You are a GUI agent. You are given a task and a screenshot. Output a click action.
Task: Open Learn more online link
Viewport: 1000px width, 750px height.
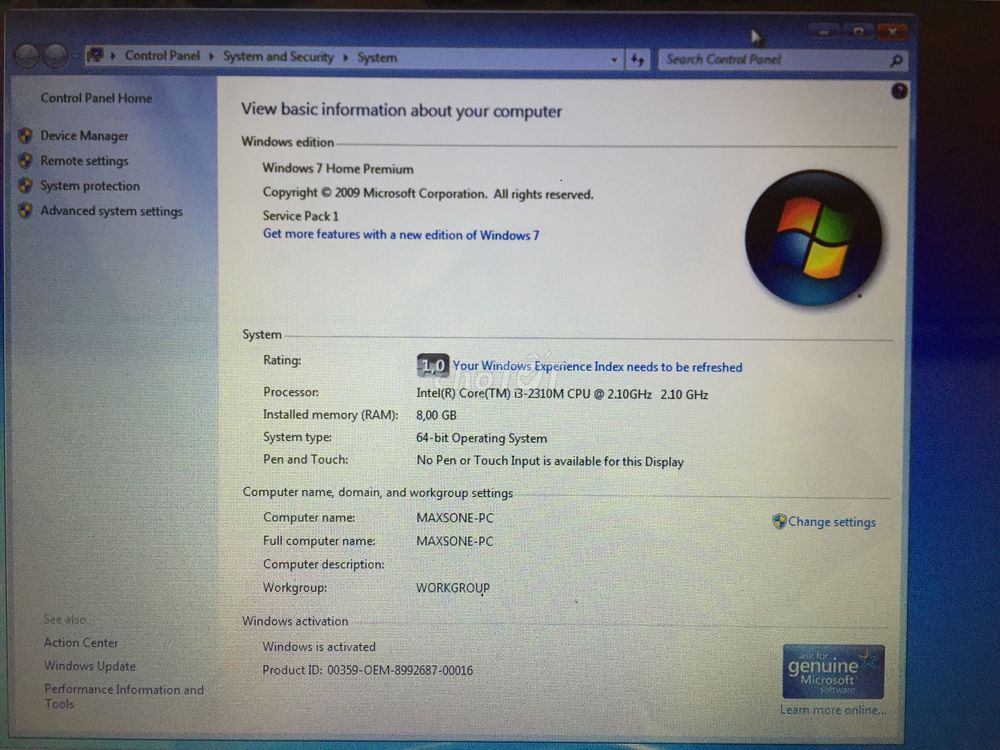pos(833,710)
